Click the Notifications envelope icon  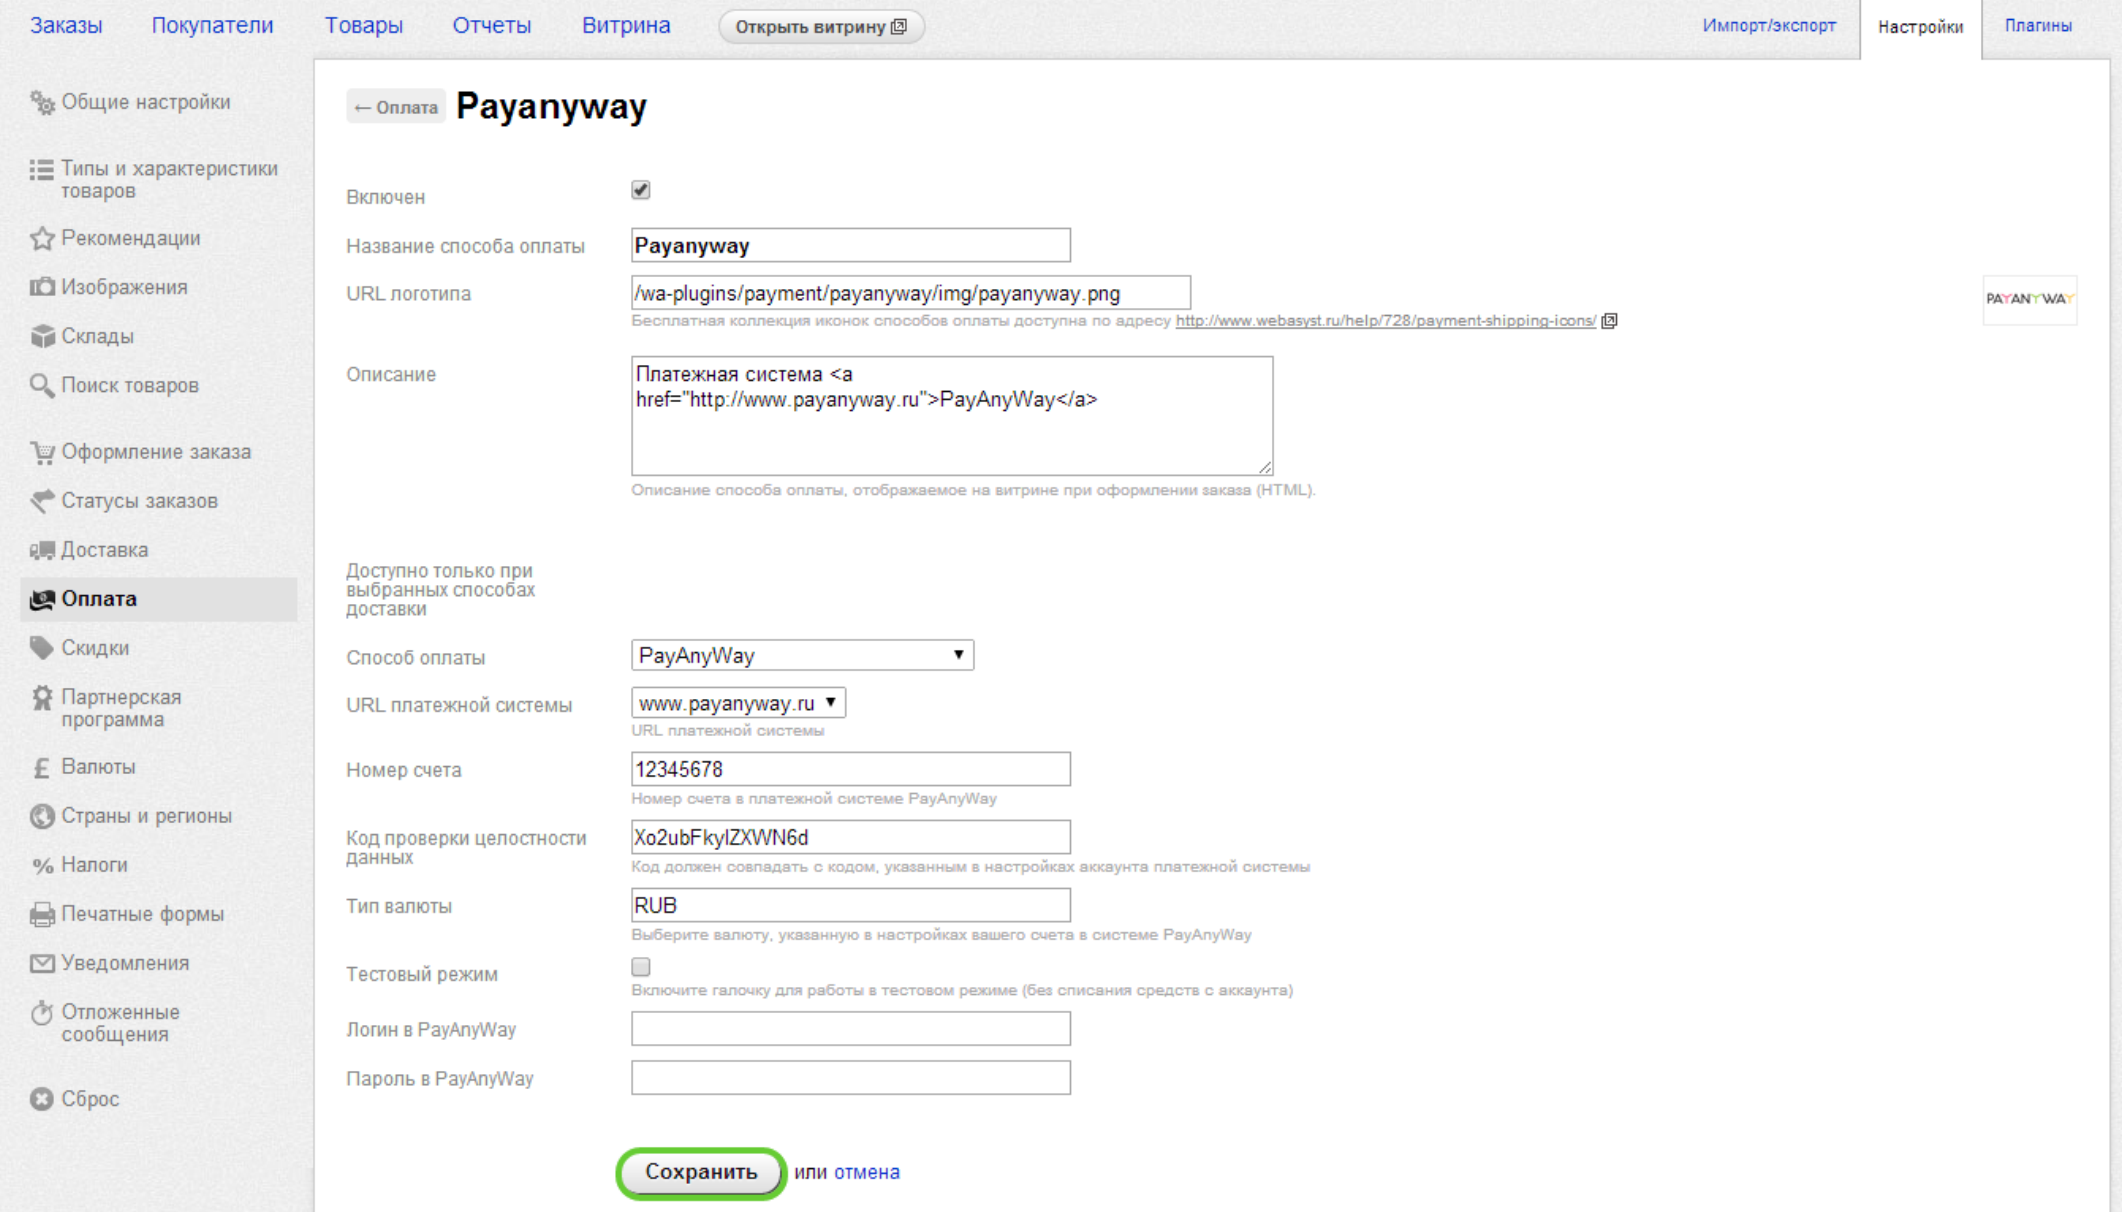[x=42, y=963]
